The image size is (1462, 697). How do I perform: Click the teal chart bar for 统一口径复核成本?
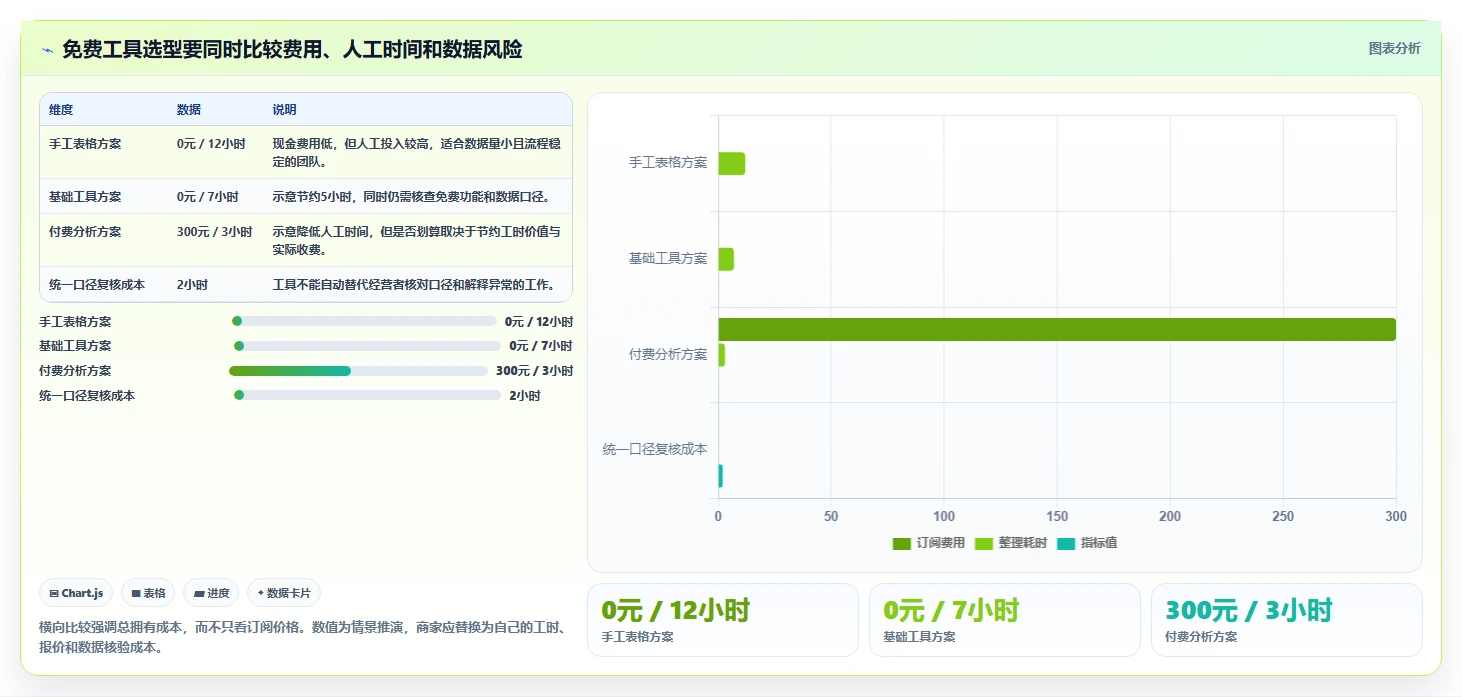coord(720,476)
